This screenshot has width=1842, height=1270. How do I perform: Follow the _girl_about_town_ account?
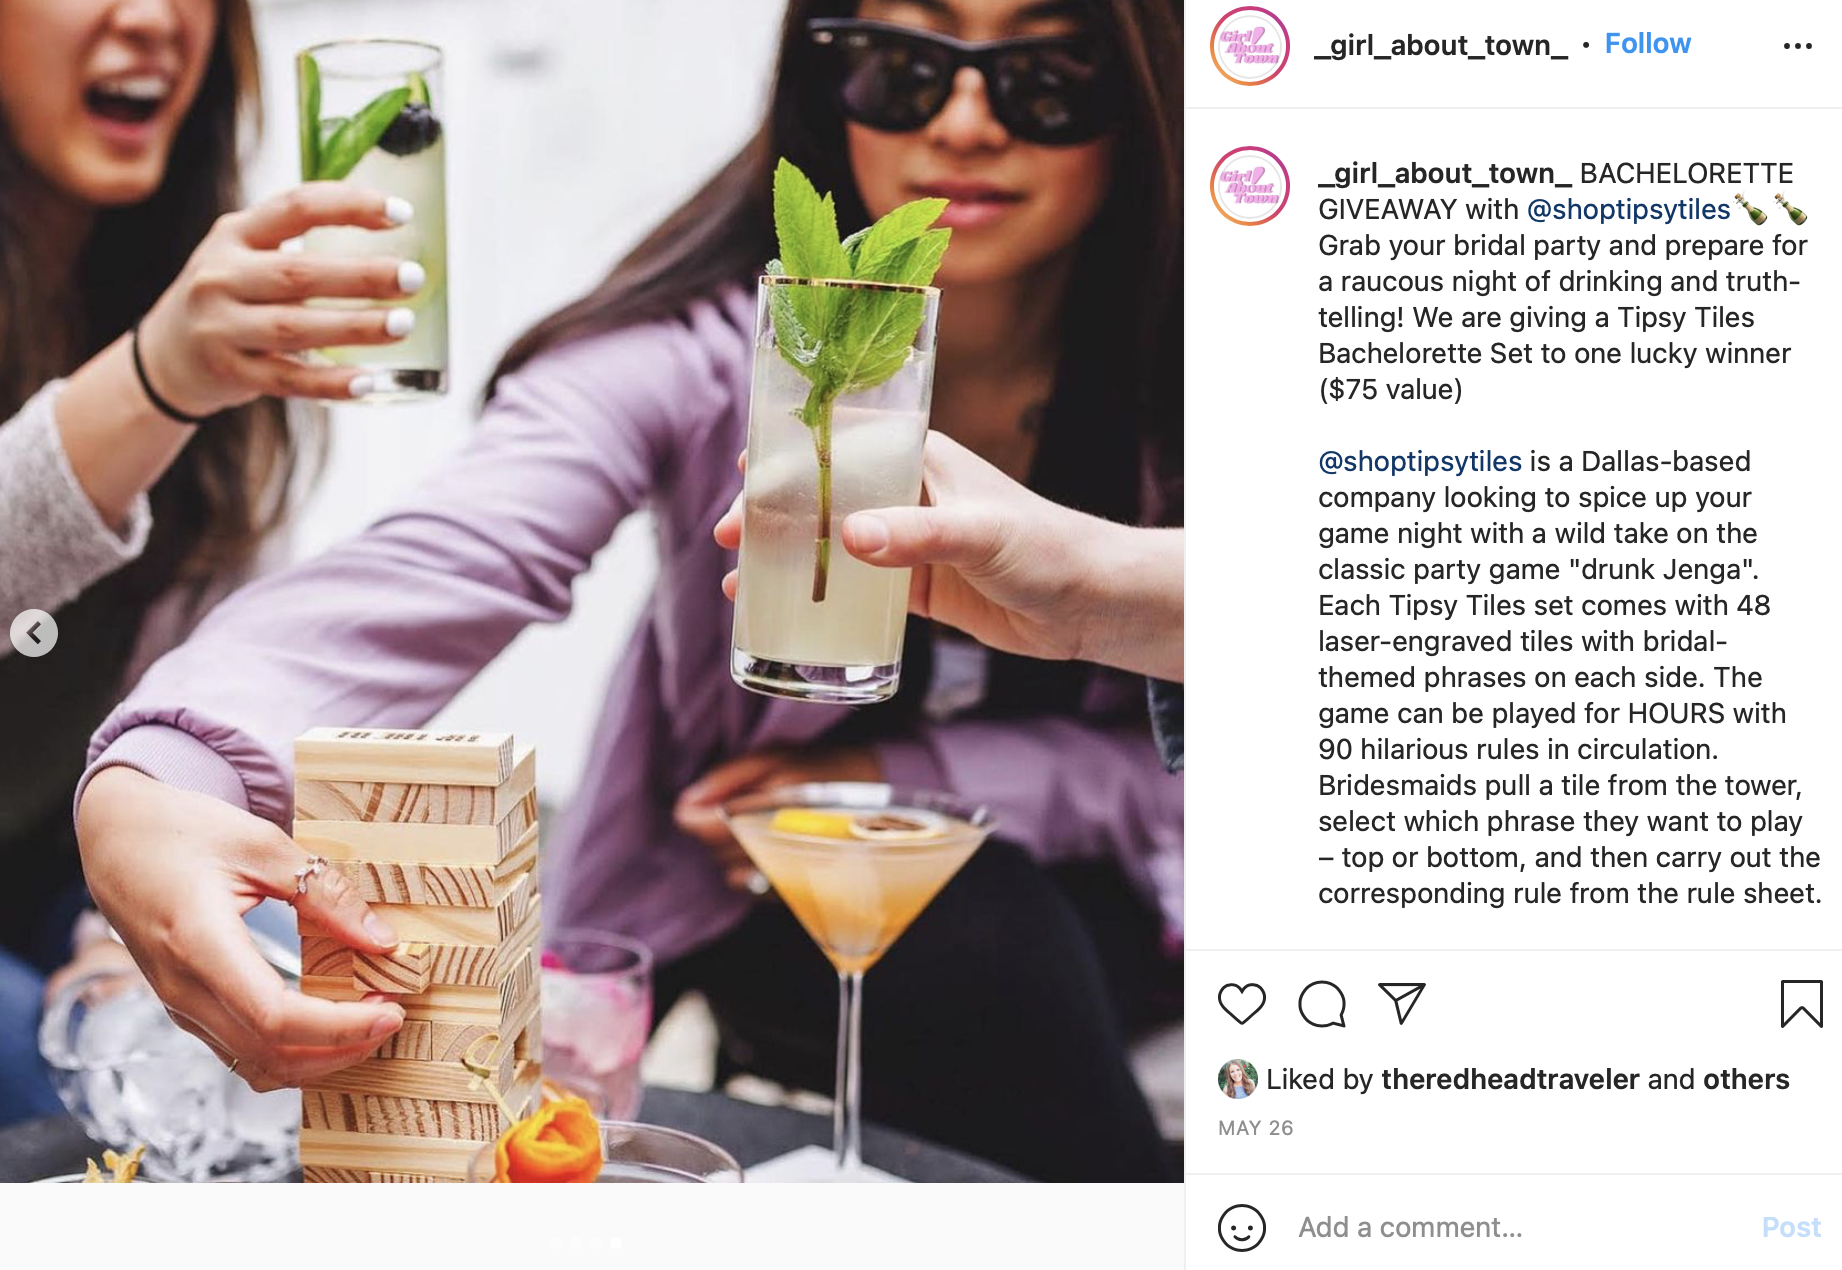click(x=1647, y=44)
